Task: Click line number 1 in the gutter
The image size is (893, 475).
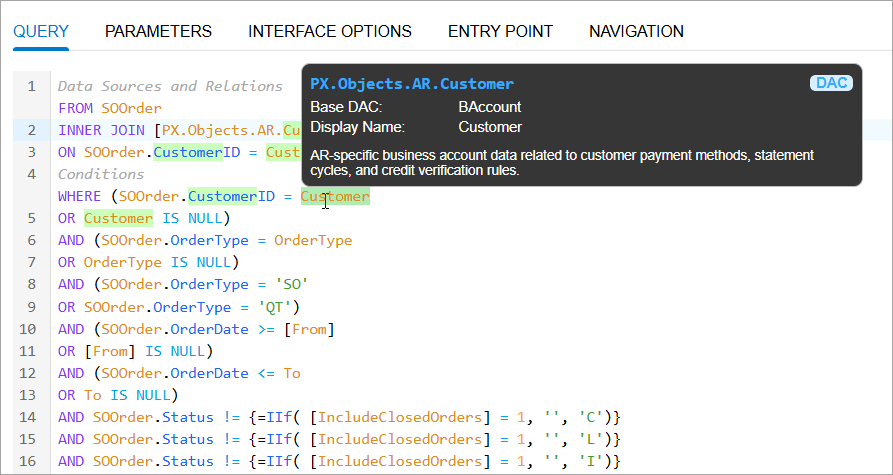Action: pos(32,86)
